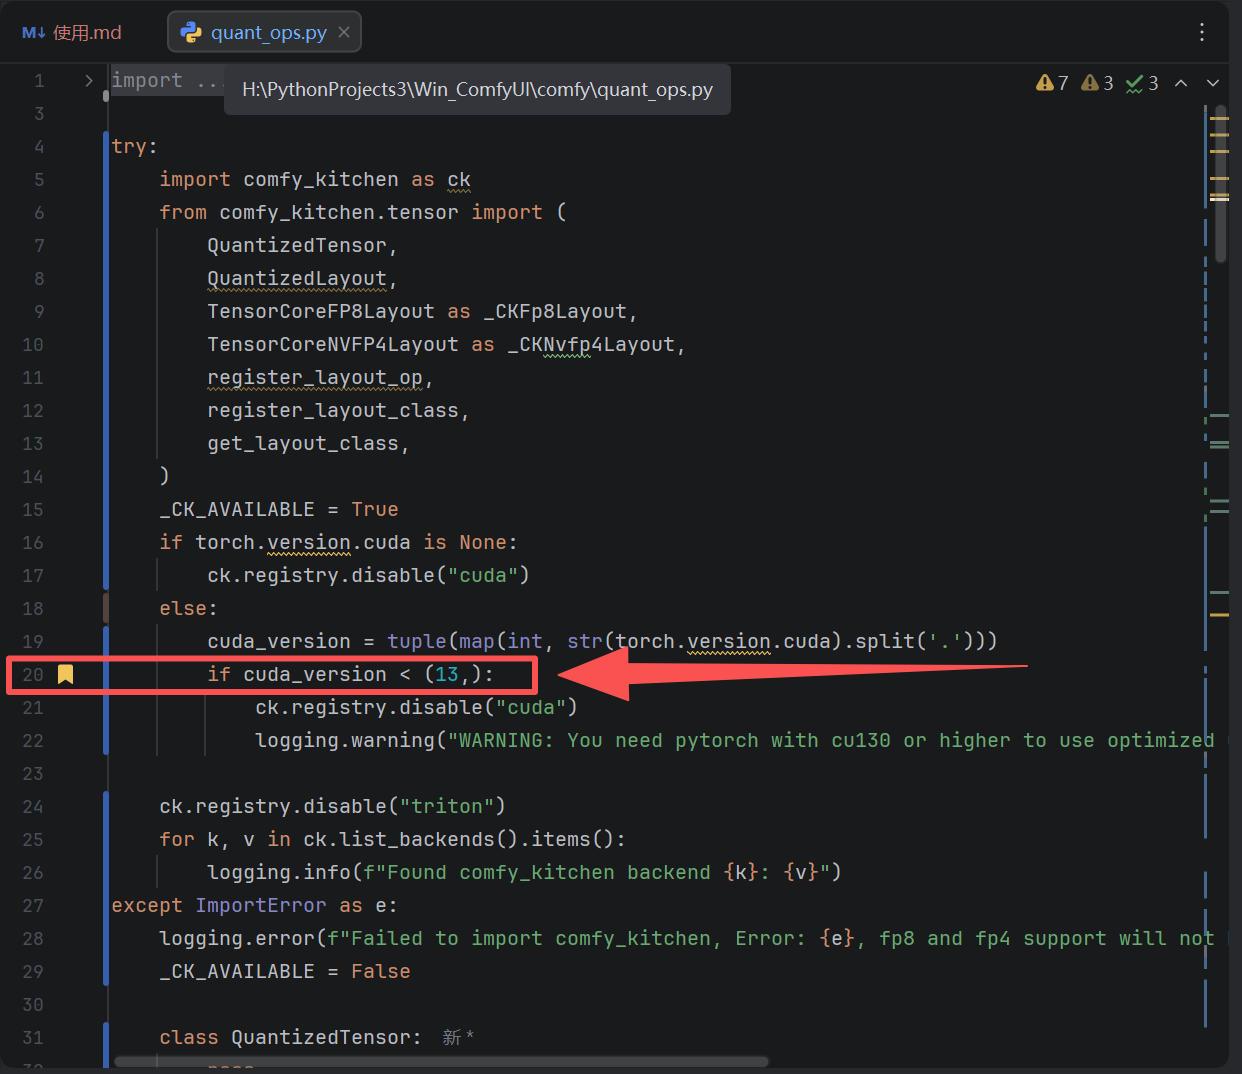Click on 'register_layout_op' on line 11
1242x1074 pixels.
pos(315,377)
